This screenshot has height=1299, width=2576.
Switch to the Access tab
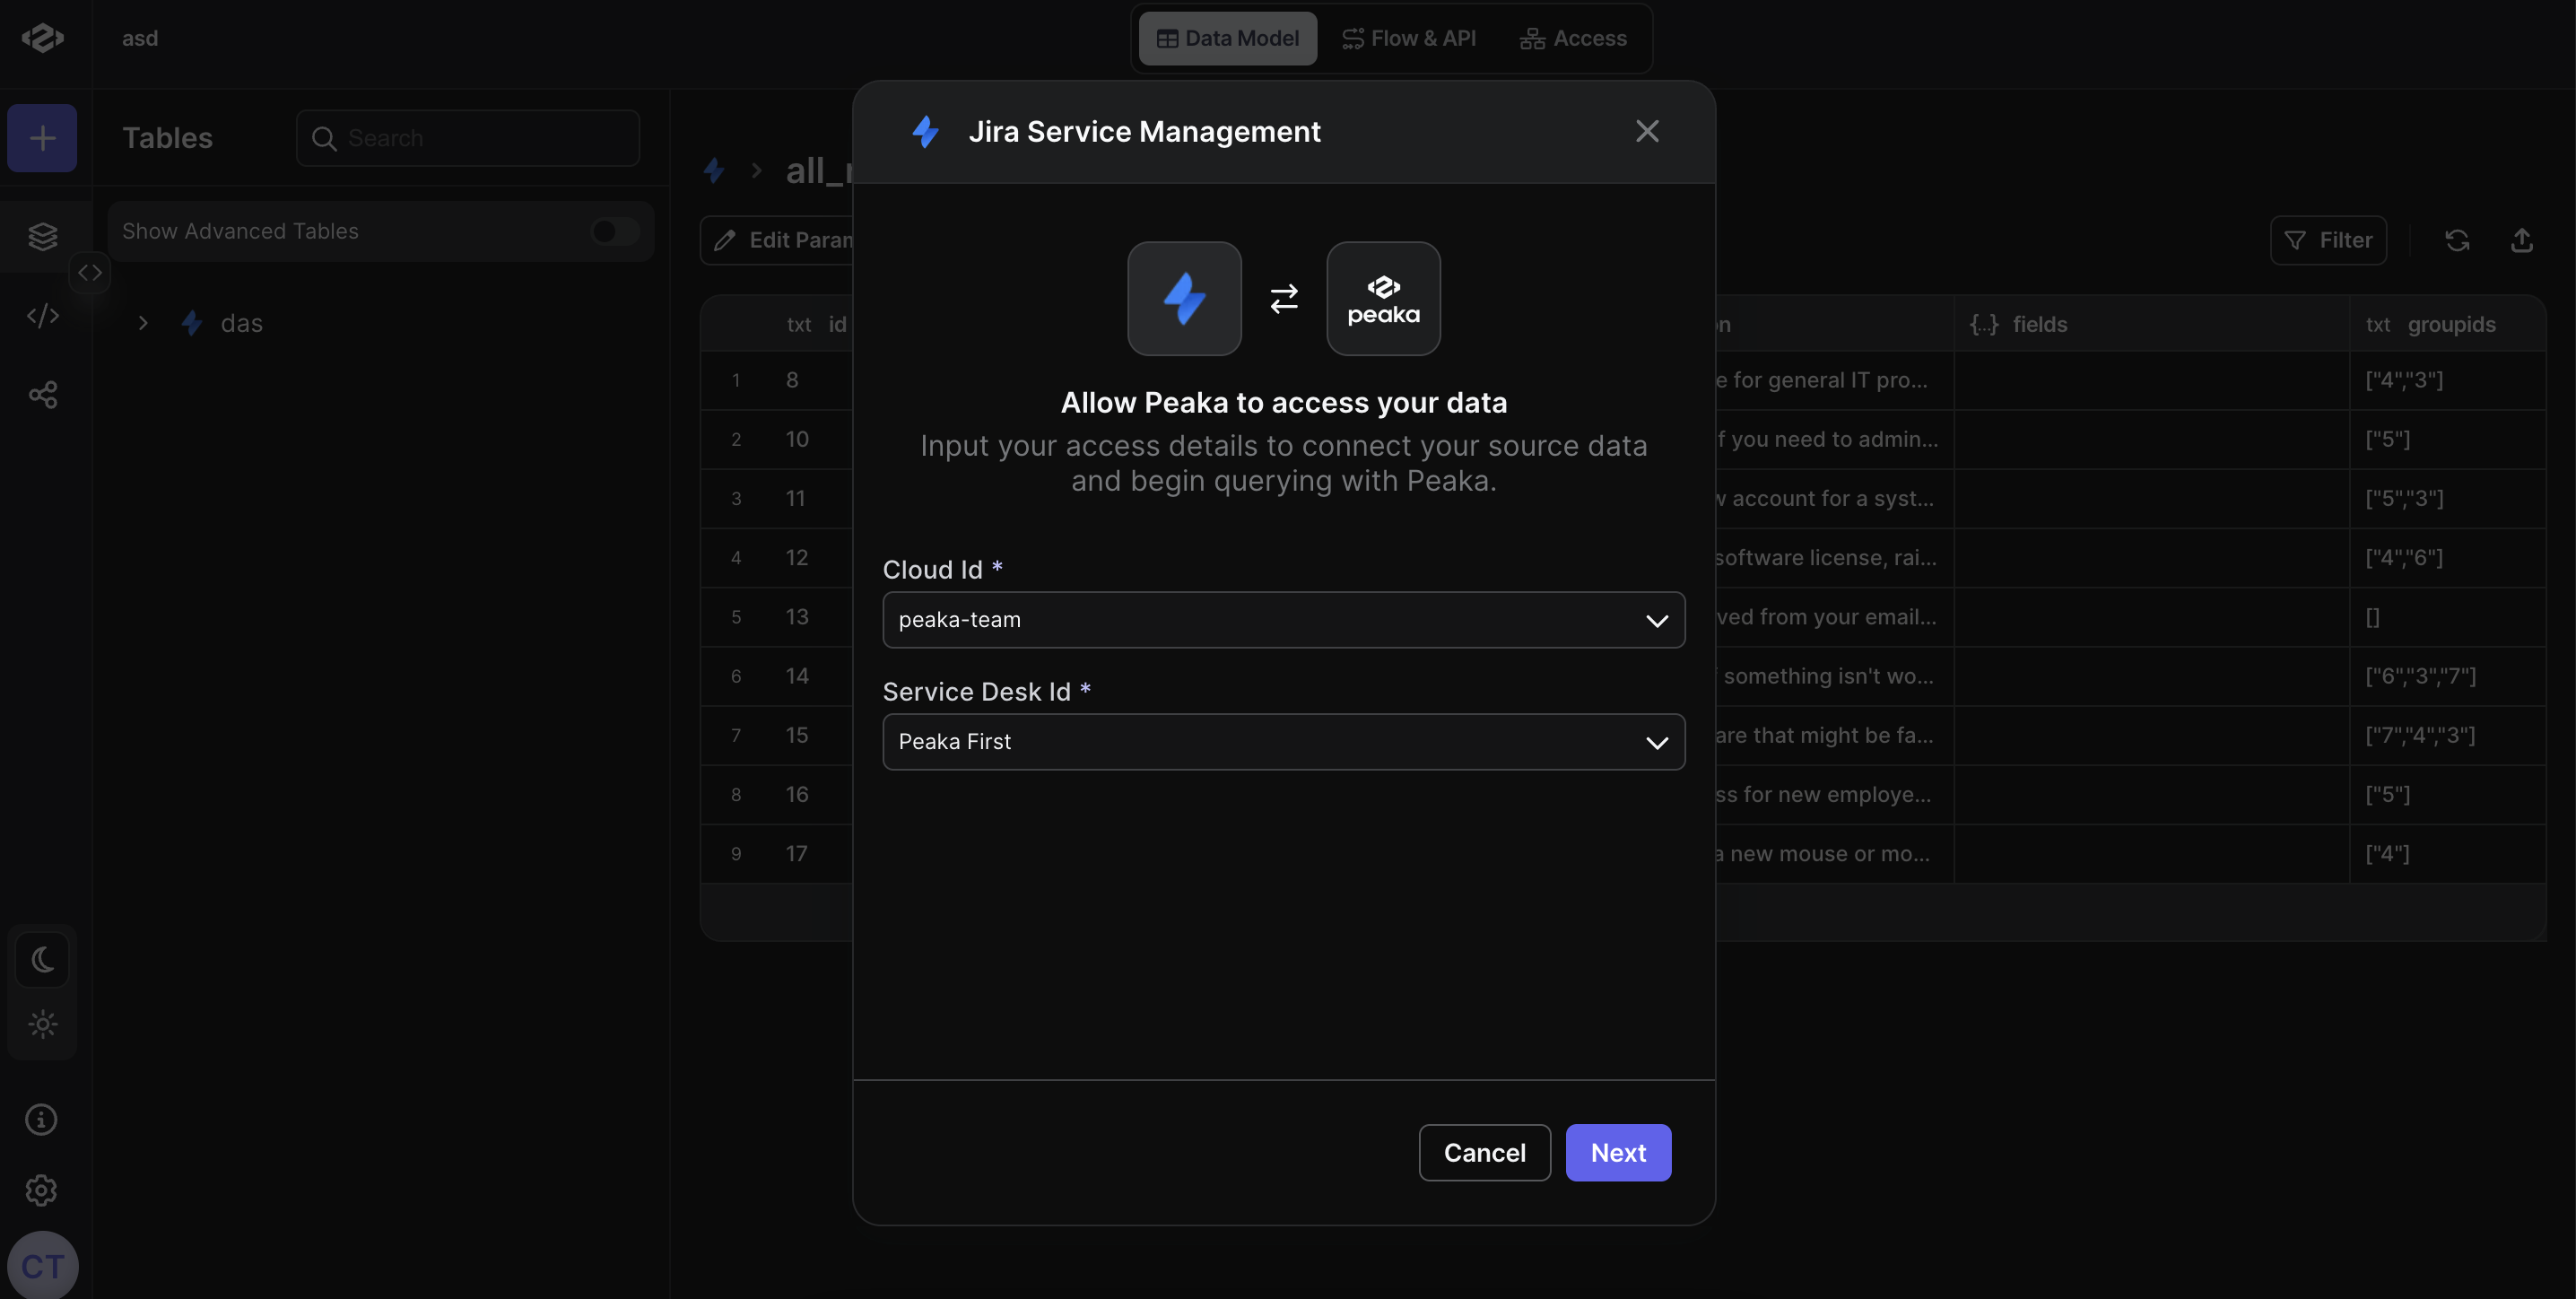coord(1574,38)
